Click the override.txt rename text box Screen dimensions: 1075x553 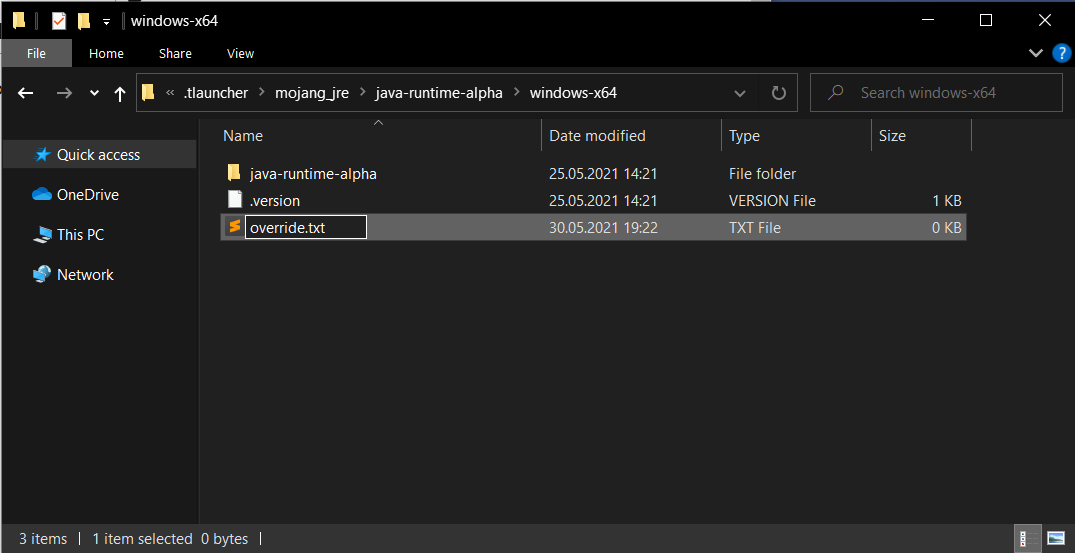[x=306, y=227]
